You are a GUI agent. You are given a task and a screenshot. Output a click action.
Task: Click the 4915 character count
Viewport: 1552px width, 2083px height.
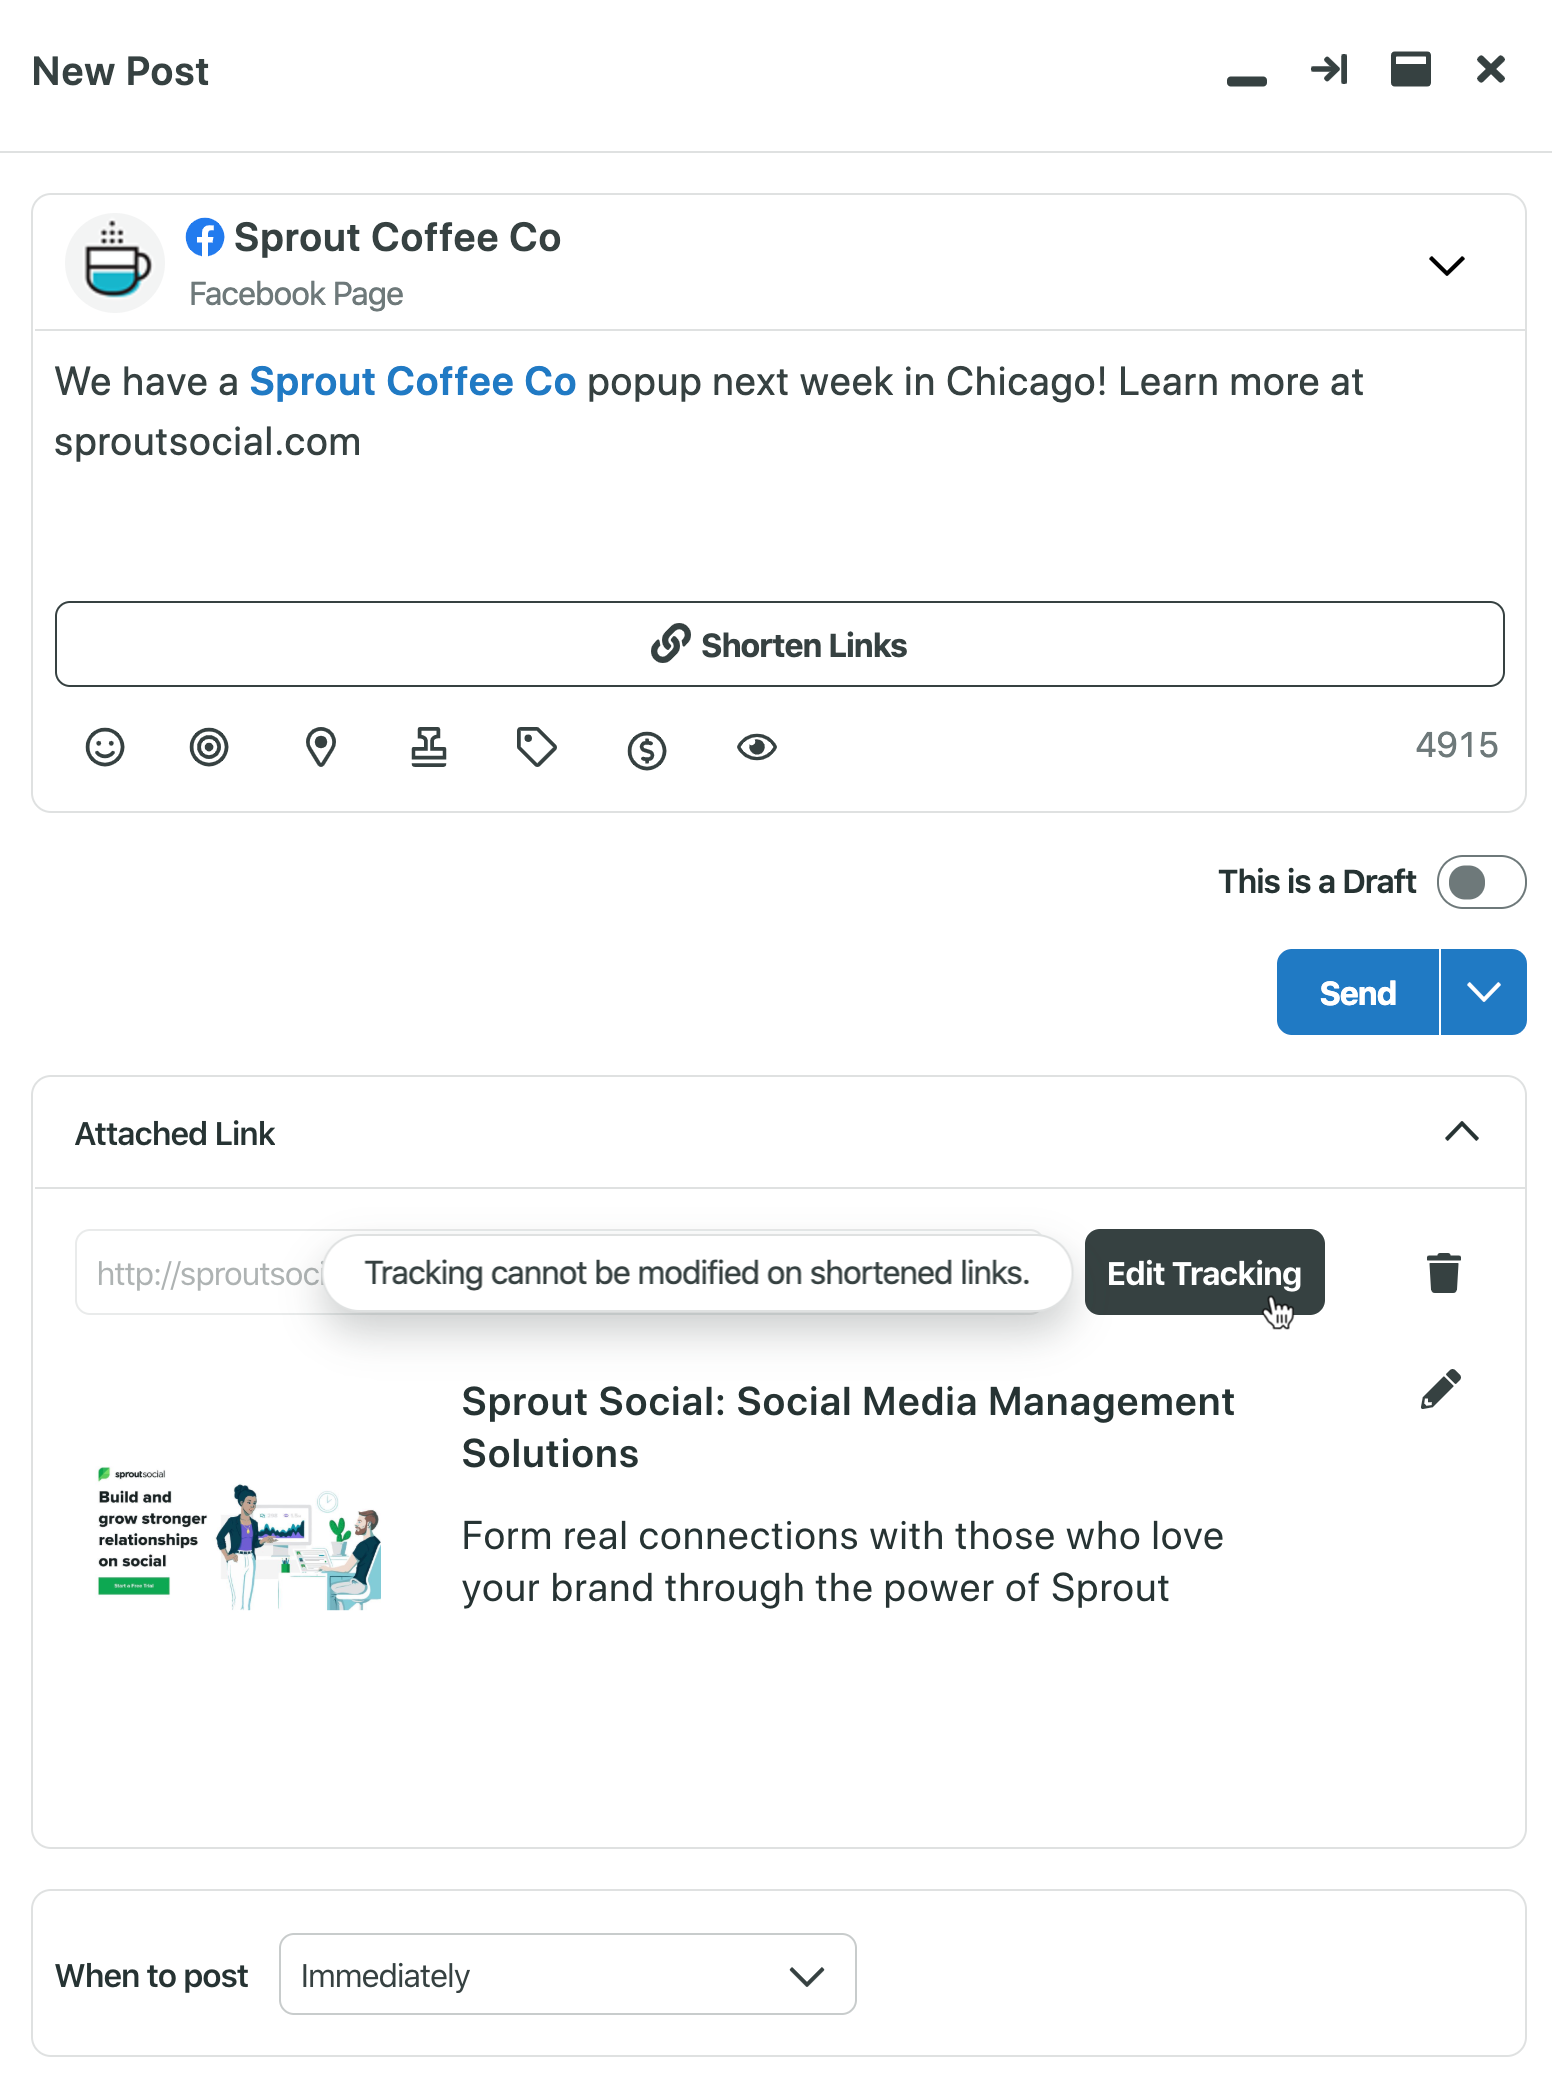tap(1456, 746)
